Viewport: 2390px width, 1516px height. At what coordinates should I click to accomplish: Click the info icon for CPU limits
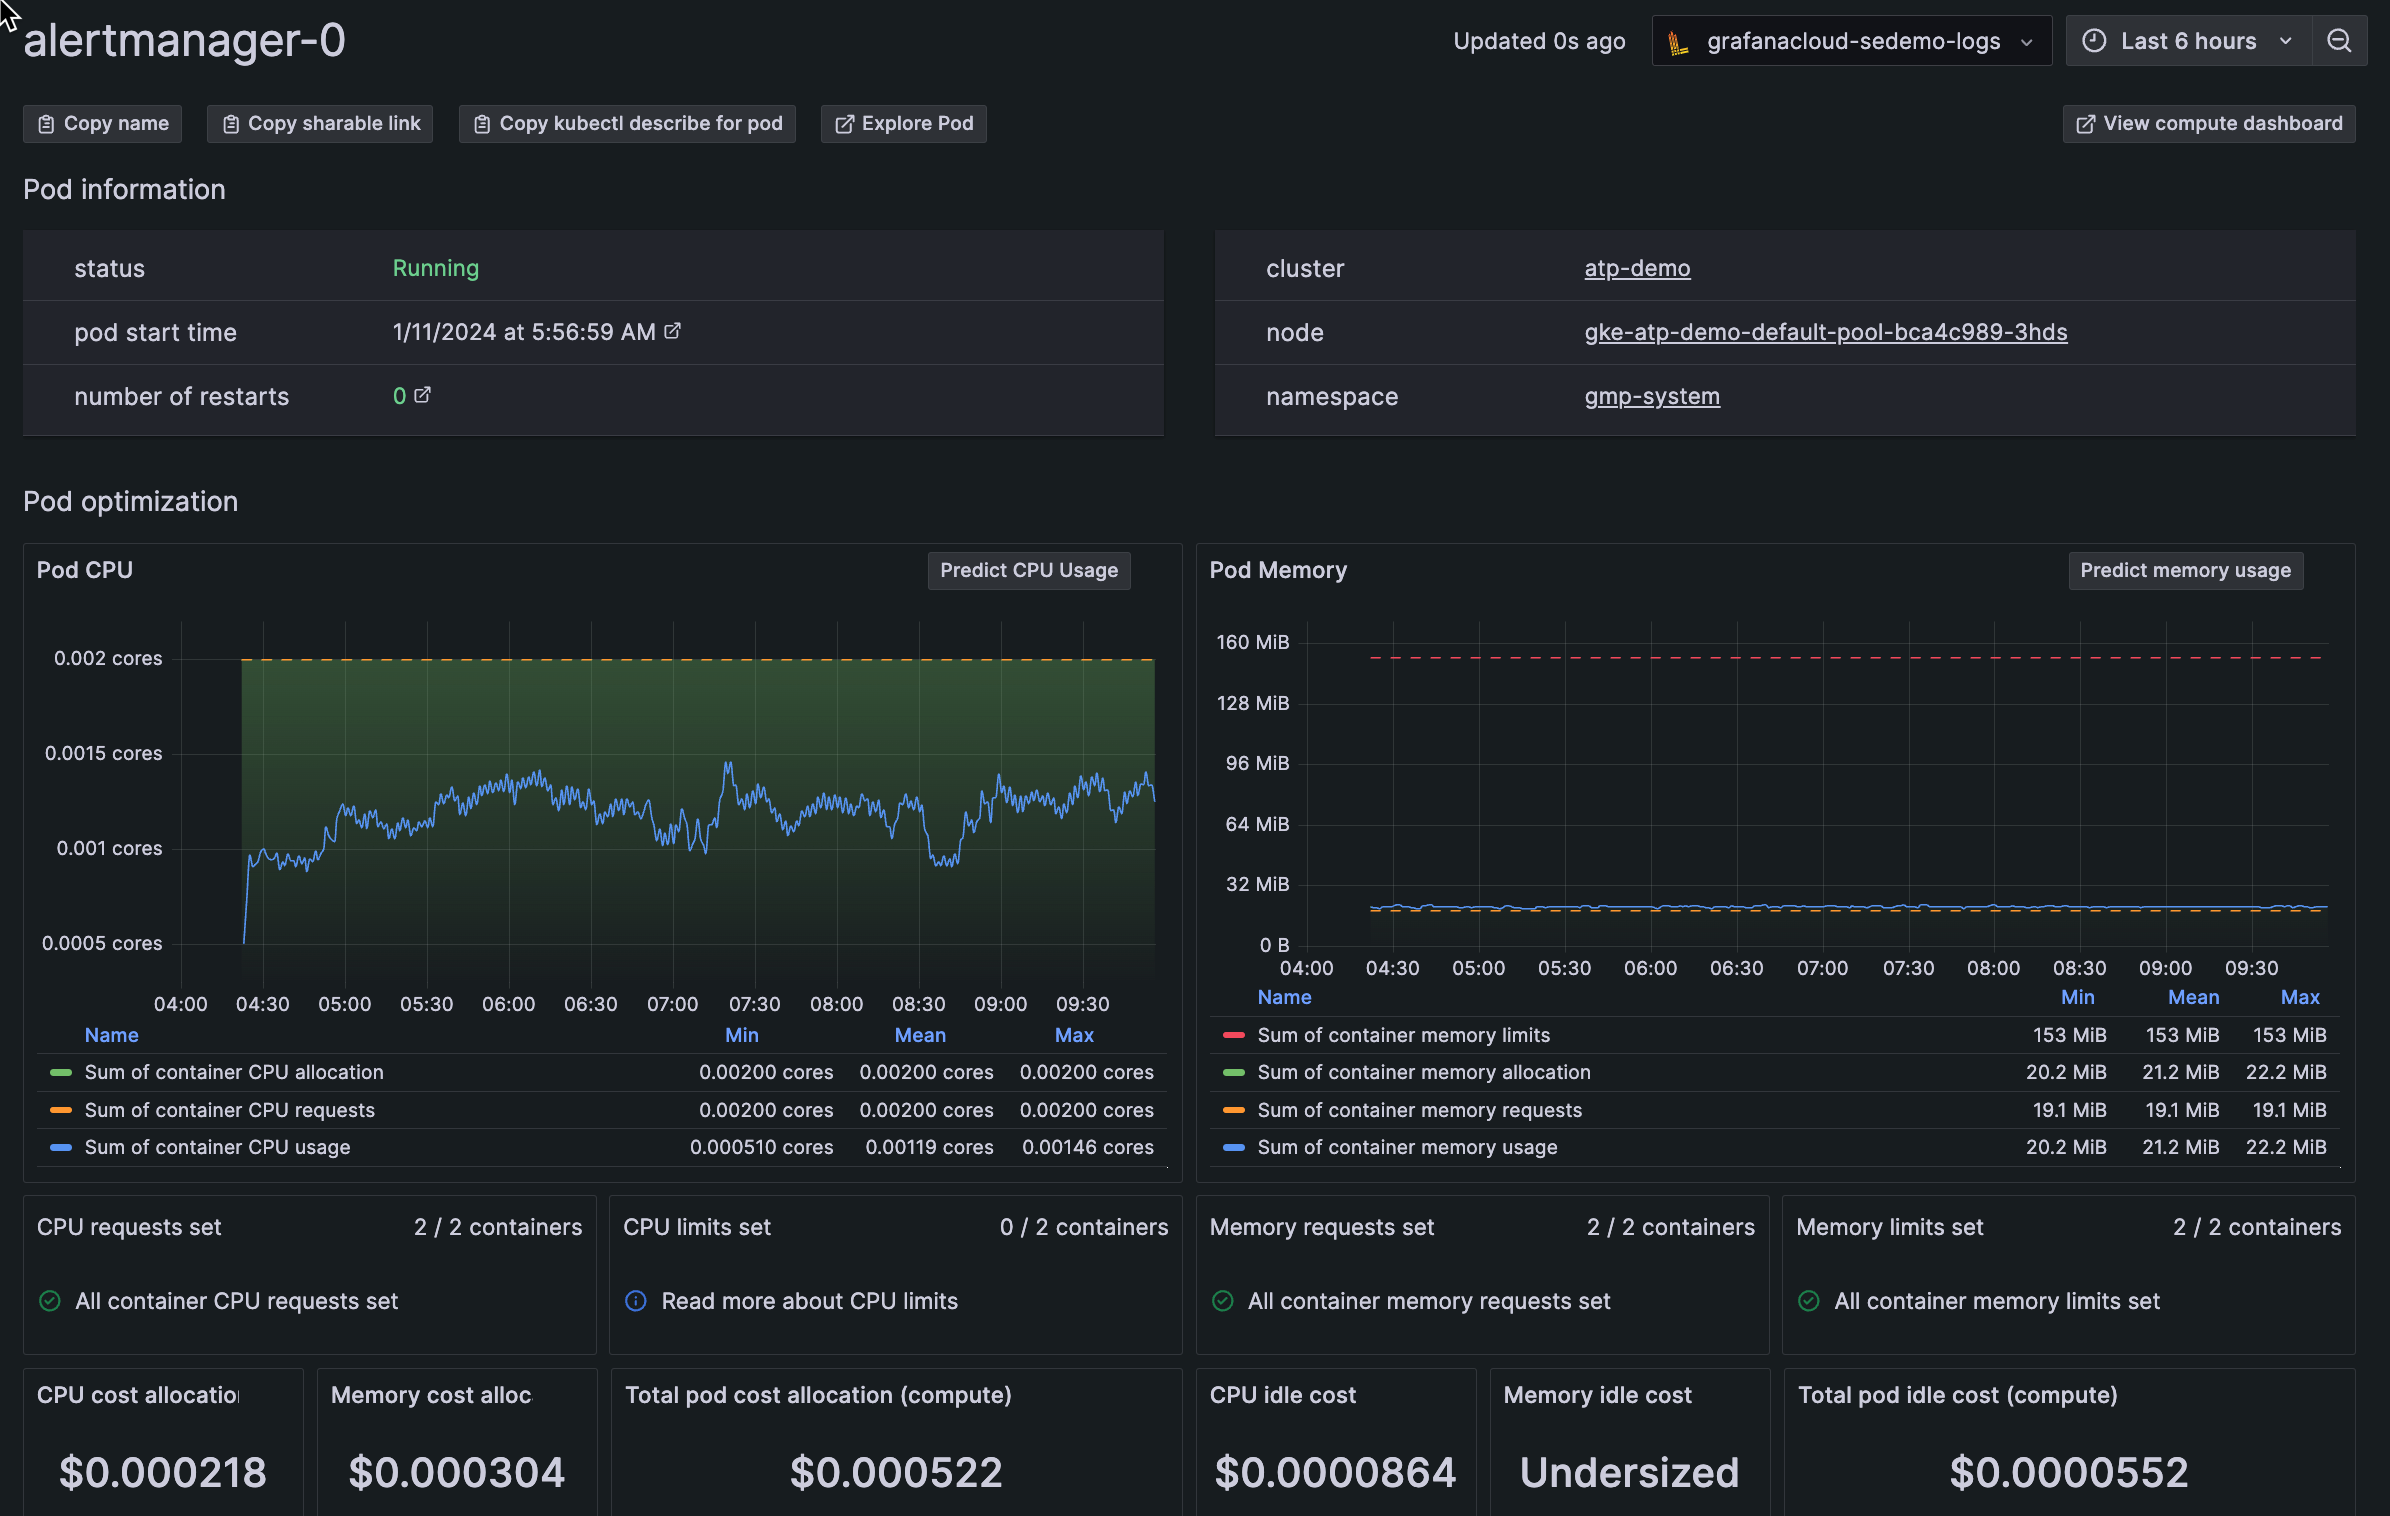click(x=635, y=1301)
